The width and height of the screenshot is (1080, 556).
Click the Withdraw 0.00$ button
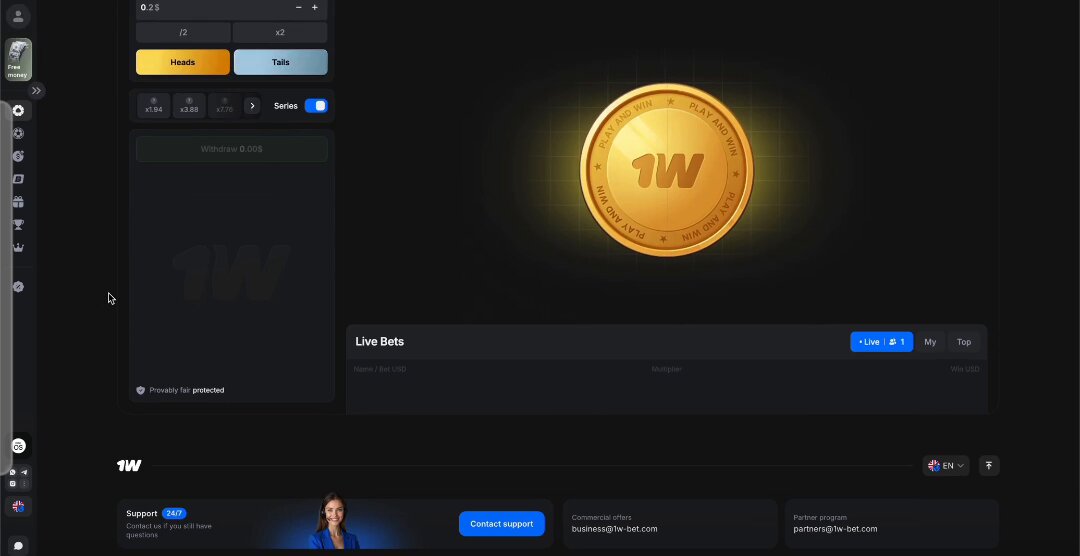tap(231, 149)
